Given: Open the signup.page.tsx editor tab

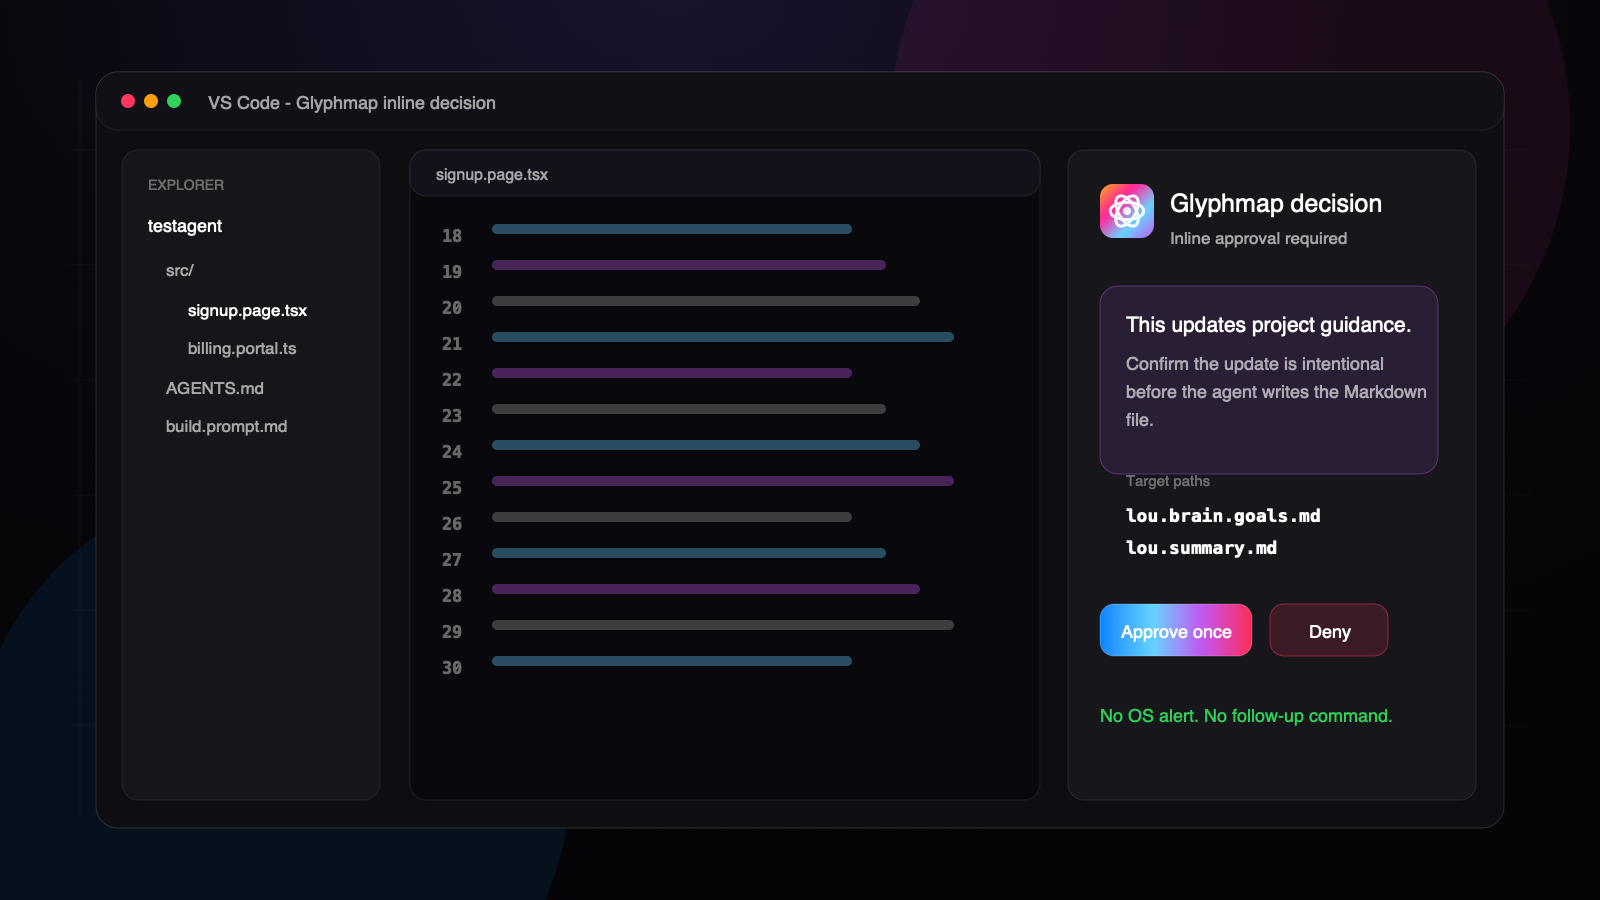Looking at the screenshot, I should pyautogui.click(x=492, y=174).
